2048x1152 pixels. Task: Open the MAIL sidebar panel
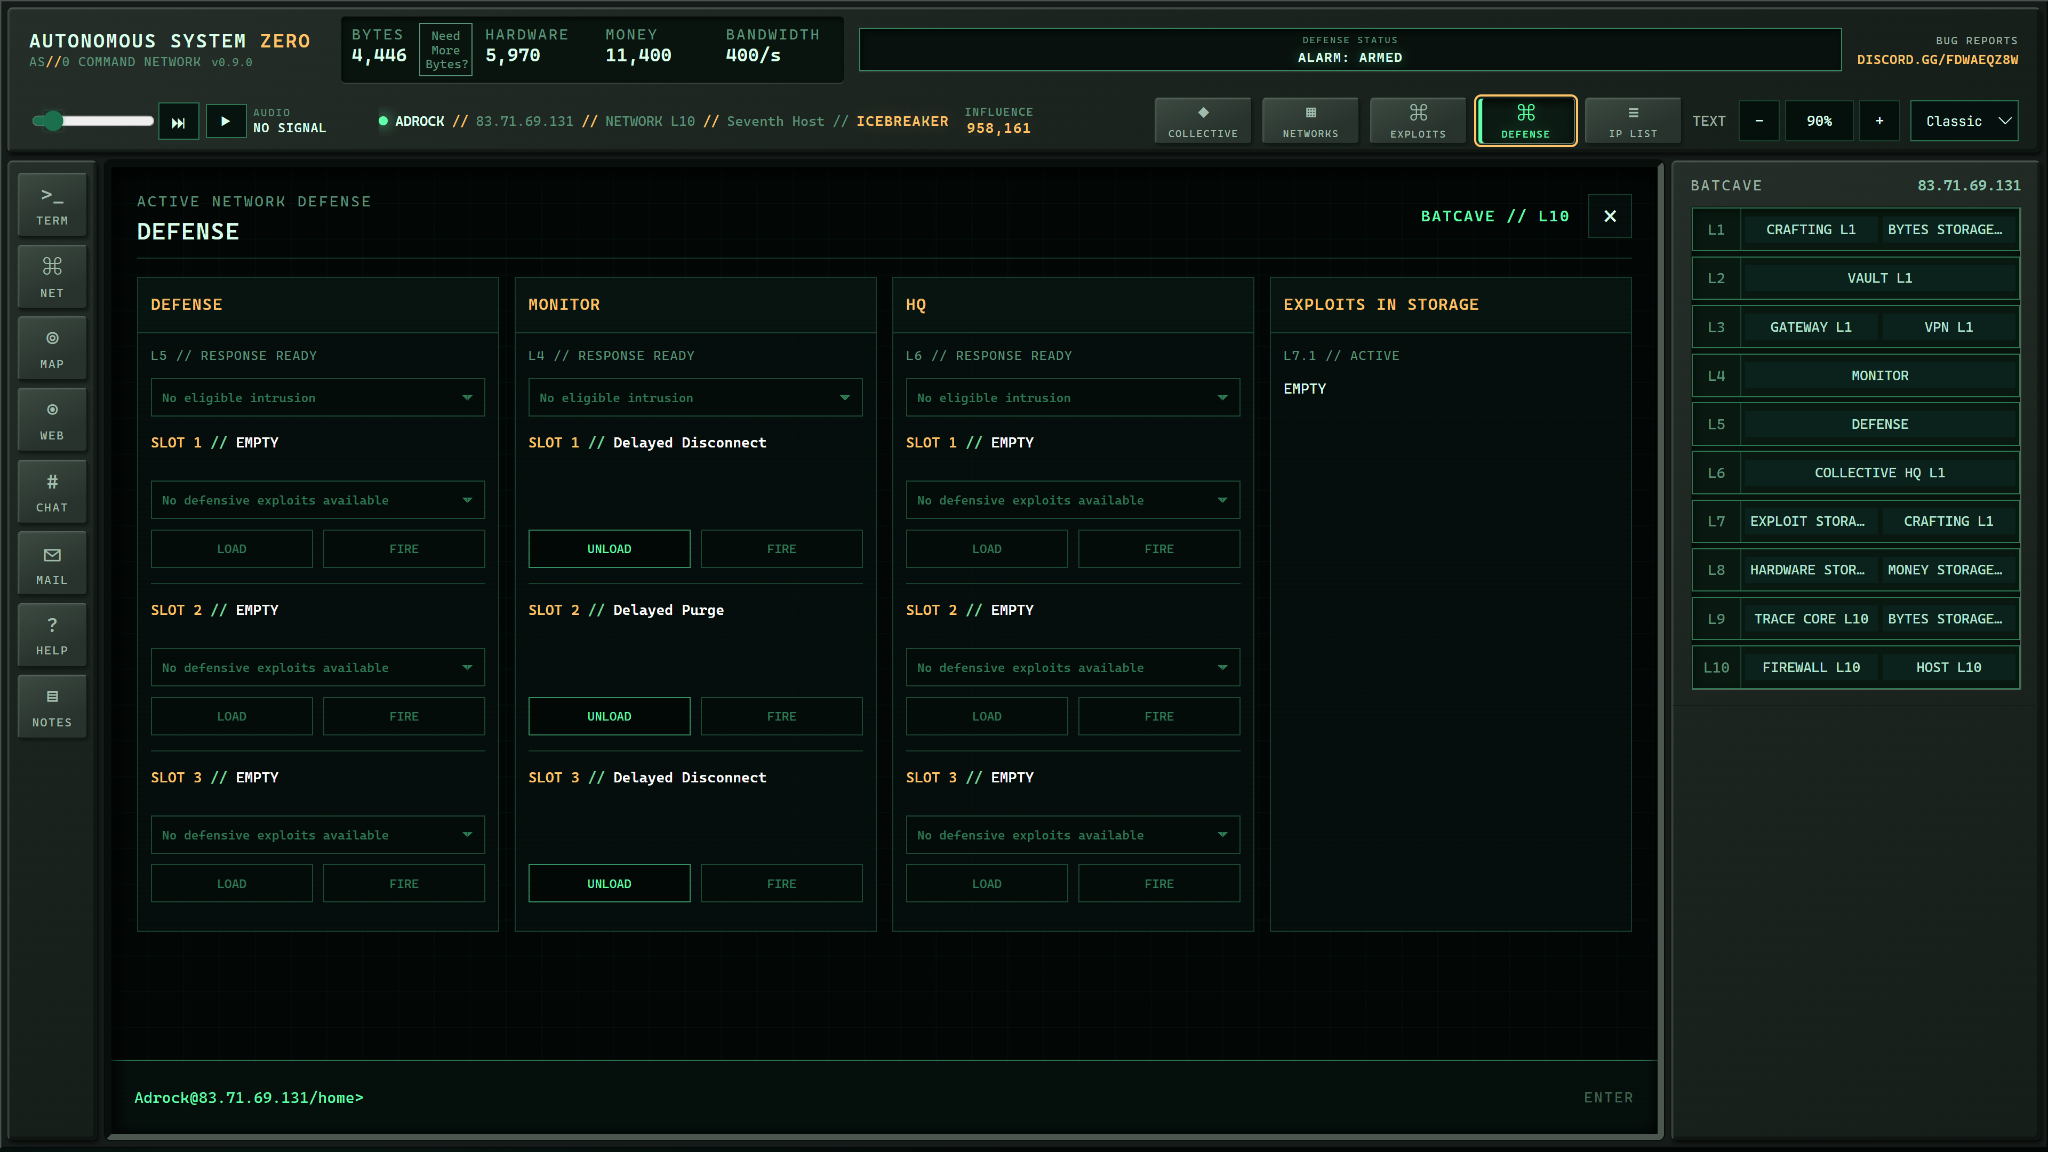(52, 564)
